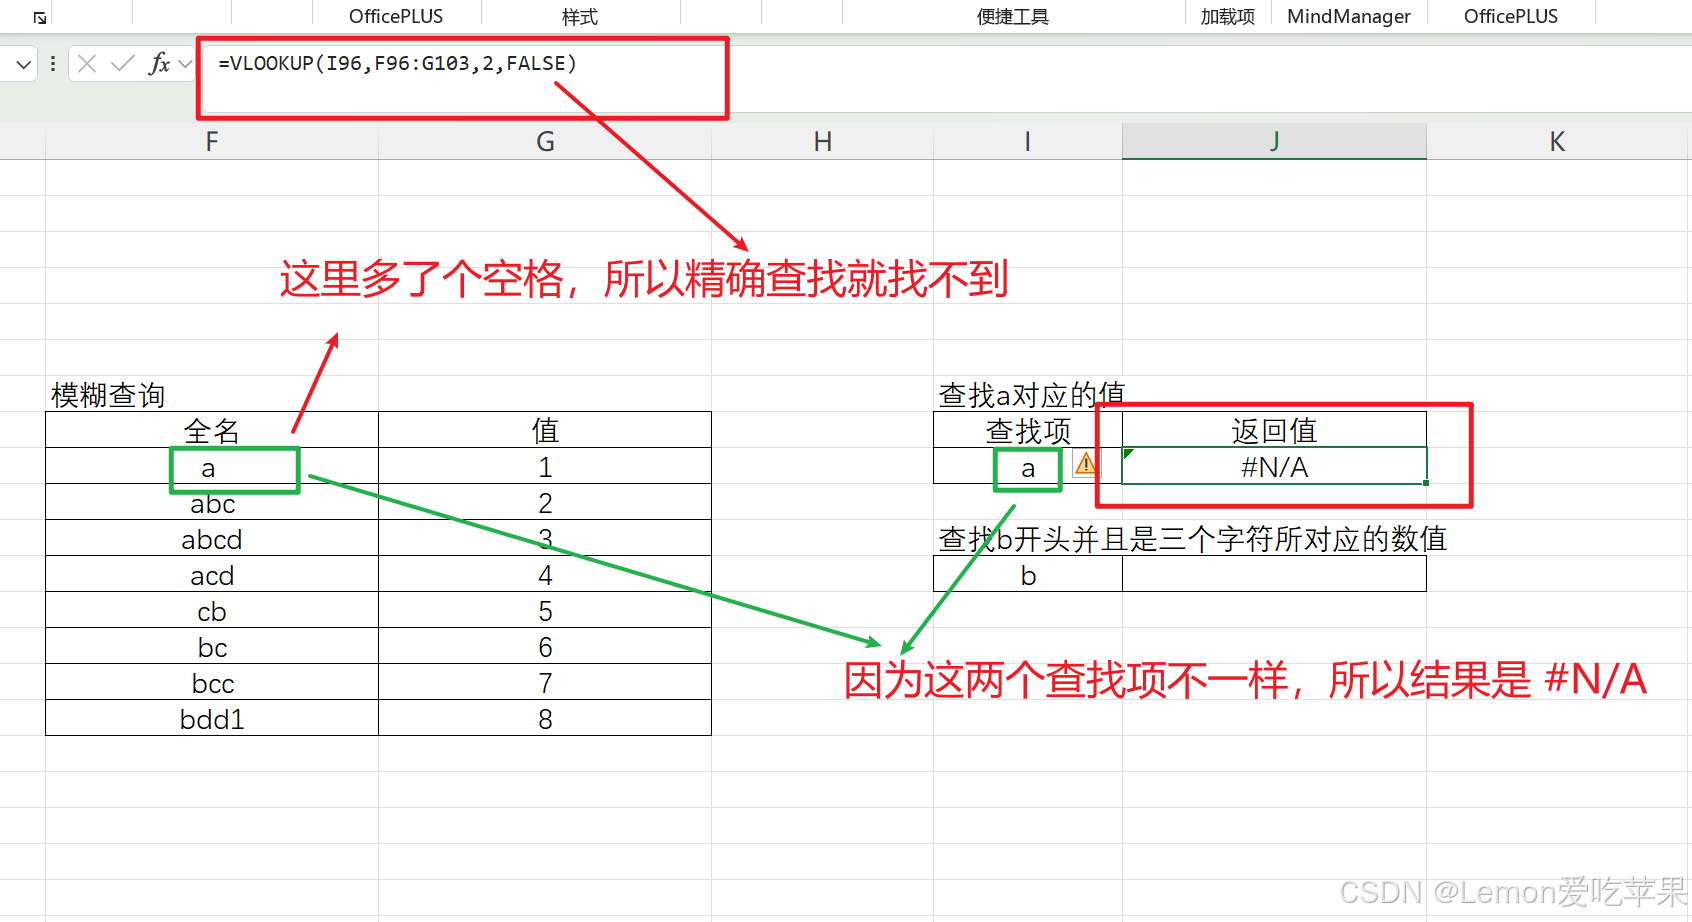Open dropdown arrow next to fx
This screenshot has height=922, width=1692.
tap(185, 64)
